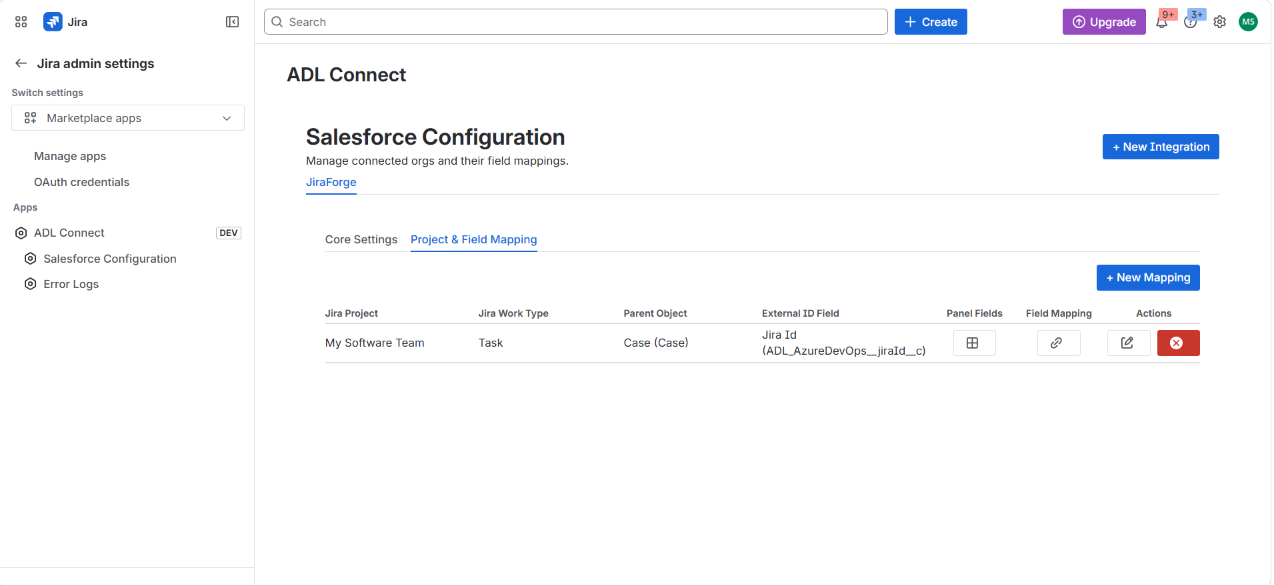Switch to the Core Settings tab
The image size is (1274, 585).
coord(361,240)
